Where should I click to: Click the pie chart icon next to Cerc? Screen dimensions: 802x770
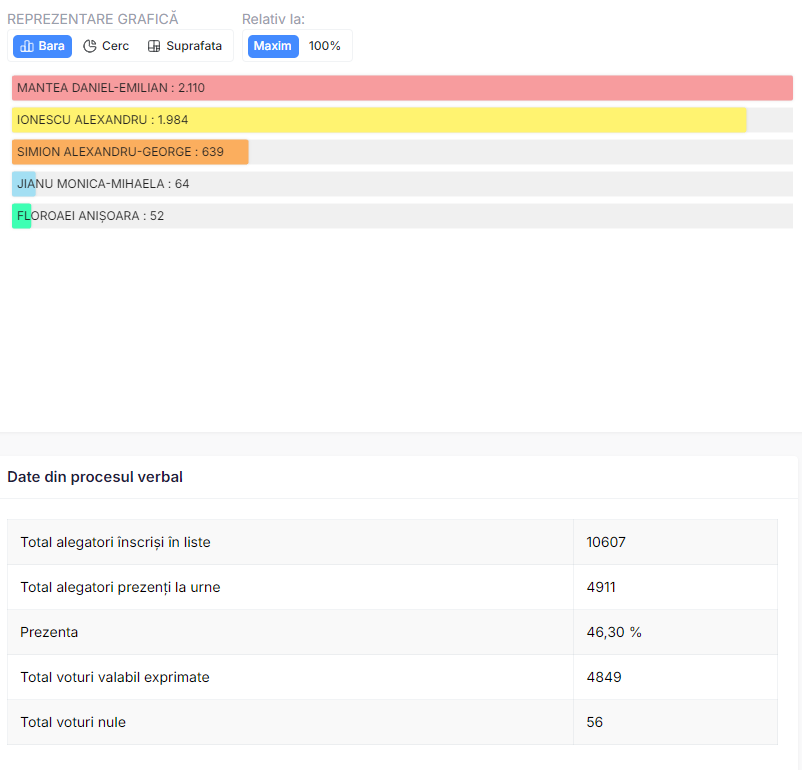pyautogui.click(x=90, y=46)
